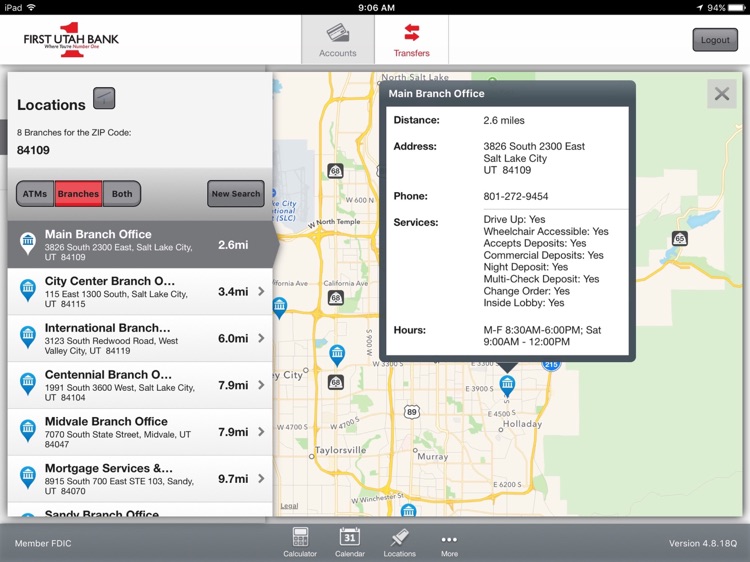This screenshot has height=562, width=750.
Task: Click Night Deposit: Yes service line
Action: point(525,267)
